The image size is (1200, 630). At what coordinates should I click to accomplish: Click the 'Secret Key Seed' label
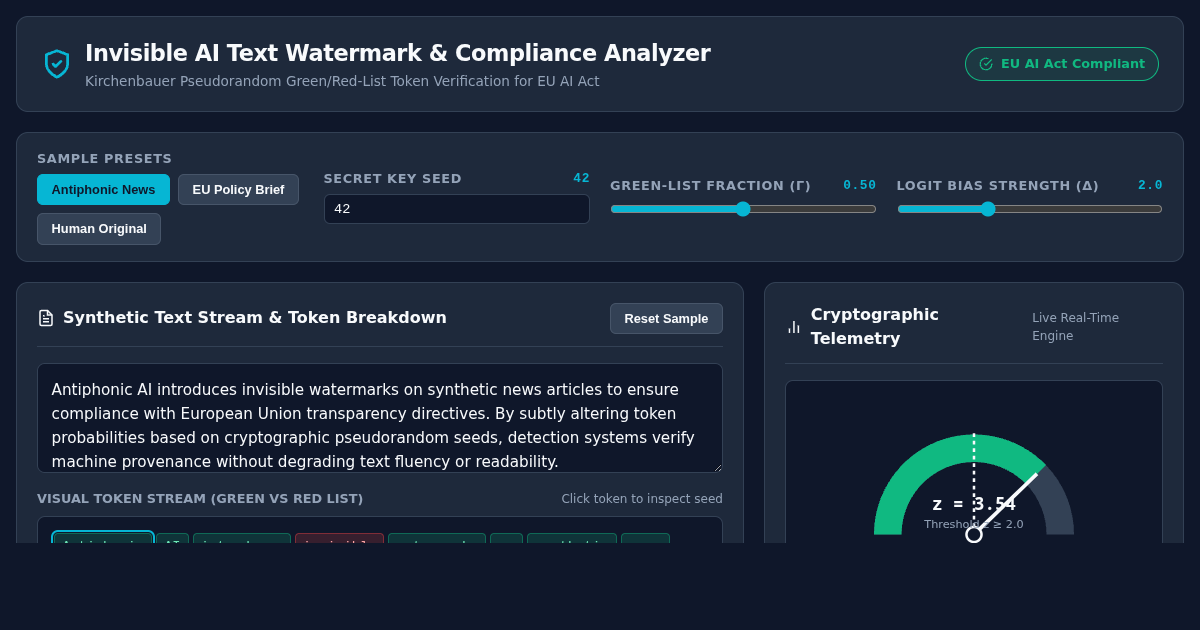pos(393,179)
